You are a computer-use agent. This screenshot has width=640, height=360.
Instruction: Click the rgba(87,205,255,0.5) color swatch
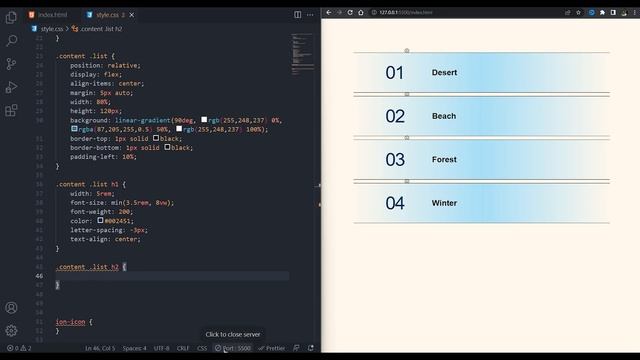point(74,129)
